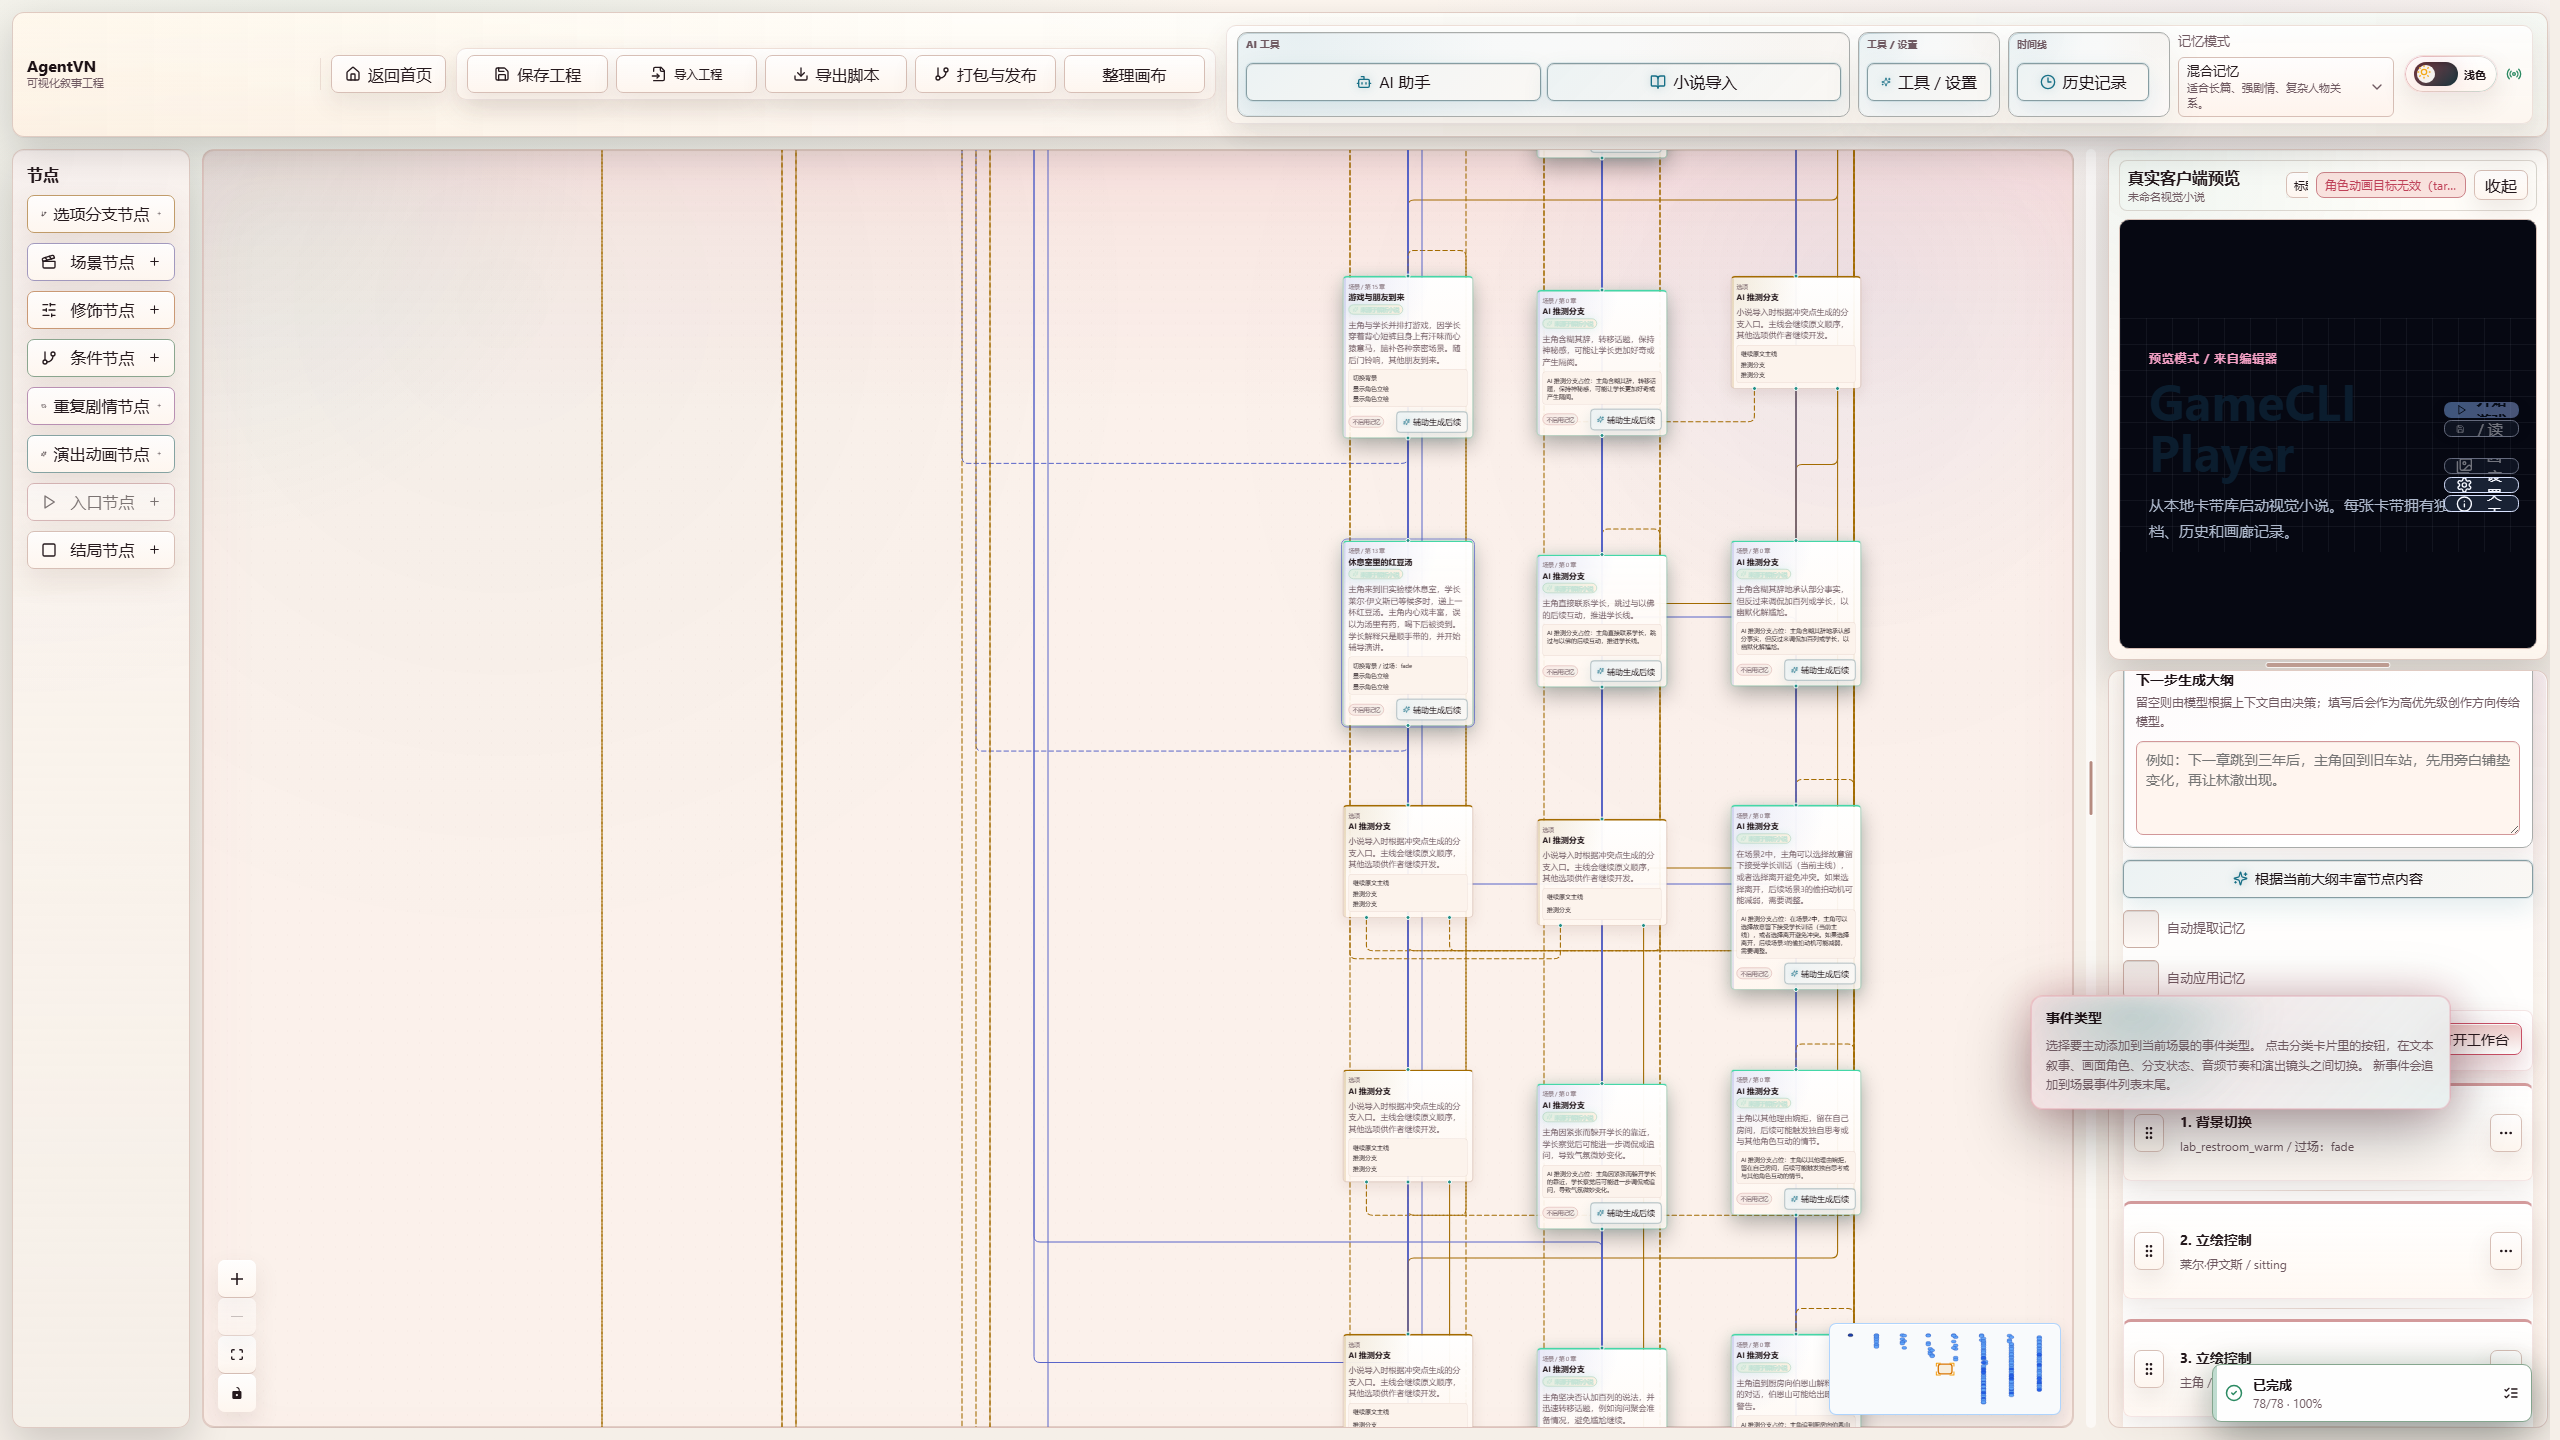Click the play button in the GameCLI preview
The width and height of the screenshot is (2560, 1440).
[x=2481, y=410]
